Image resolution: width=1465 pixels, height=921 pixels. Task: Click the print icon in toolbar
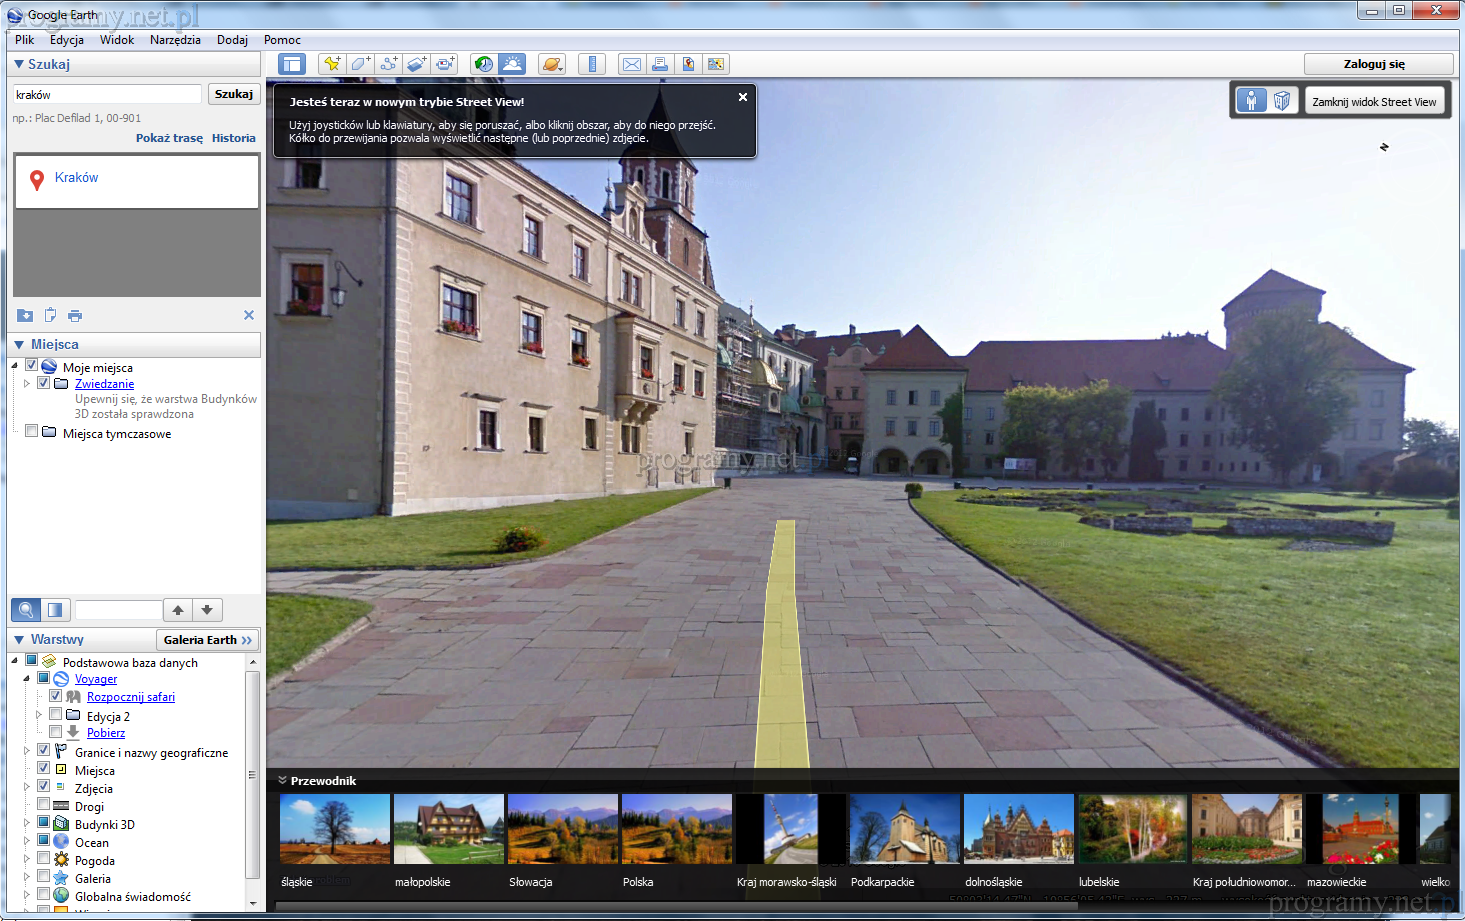pyautogui.click(x=660, y=64)
